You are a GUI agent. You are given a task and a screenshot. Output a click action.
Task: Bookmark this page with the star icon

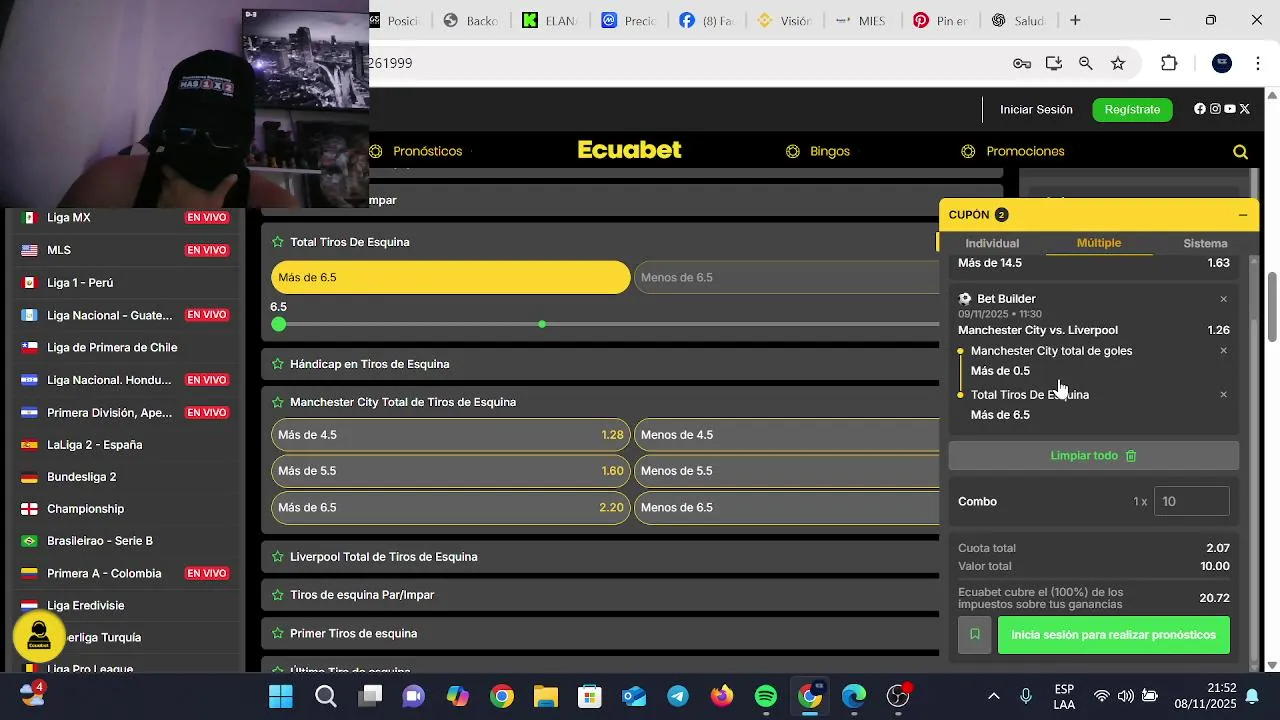1118,63
